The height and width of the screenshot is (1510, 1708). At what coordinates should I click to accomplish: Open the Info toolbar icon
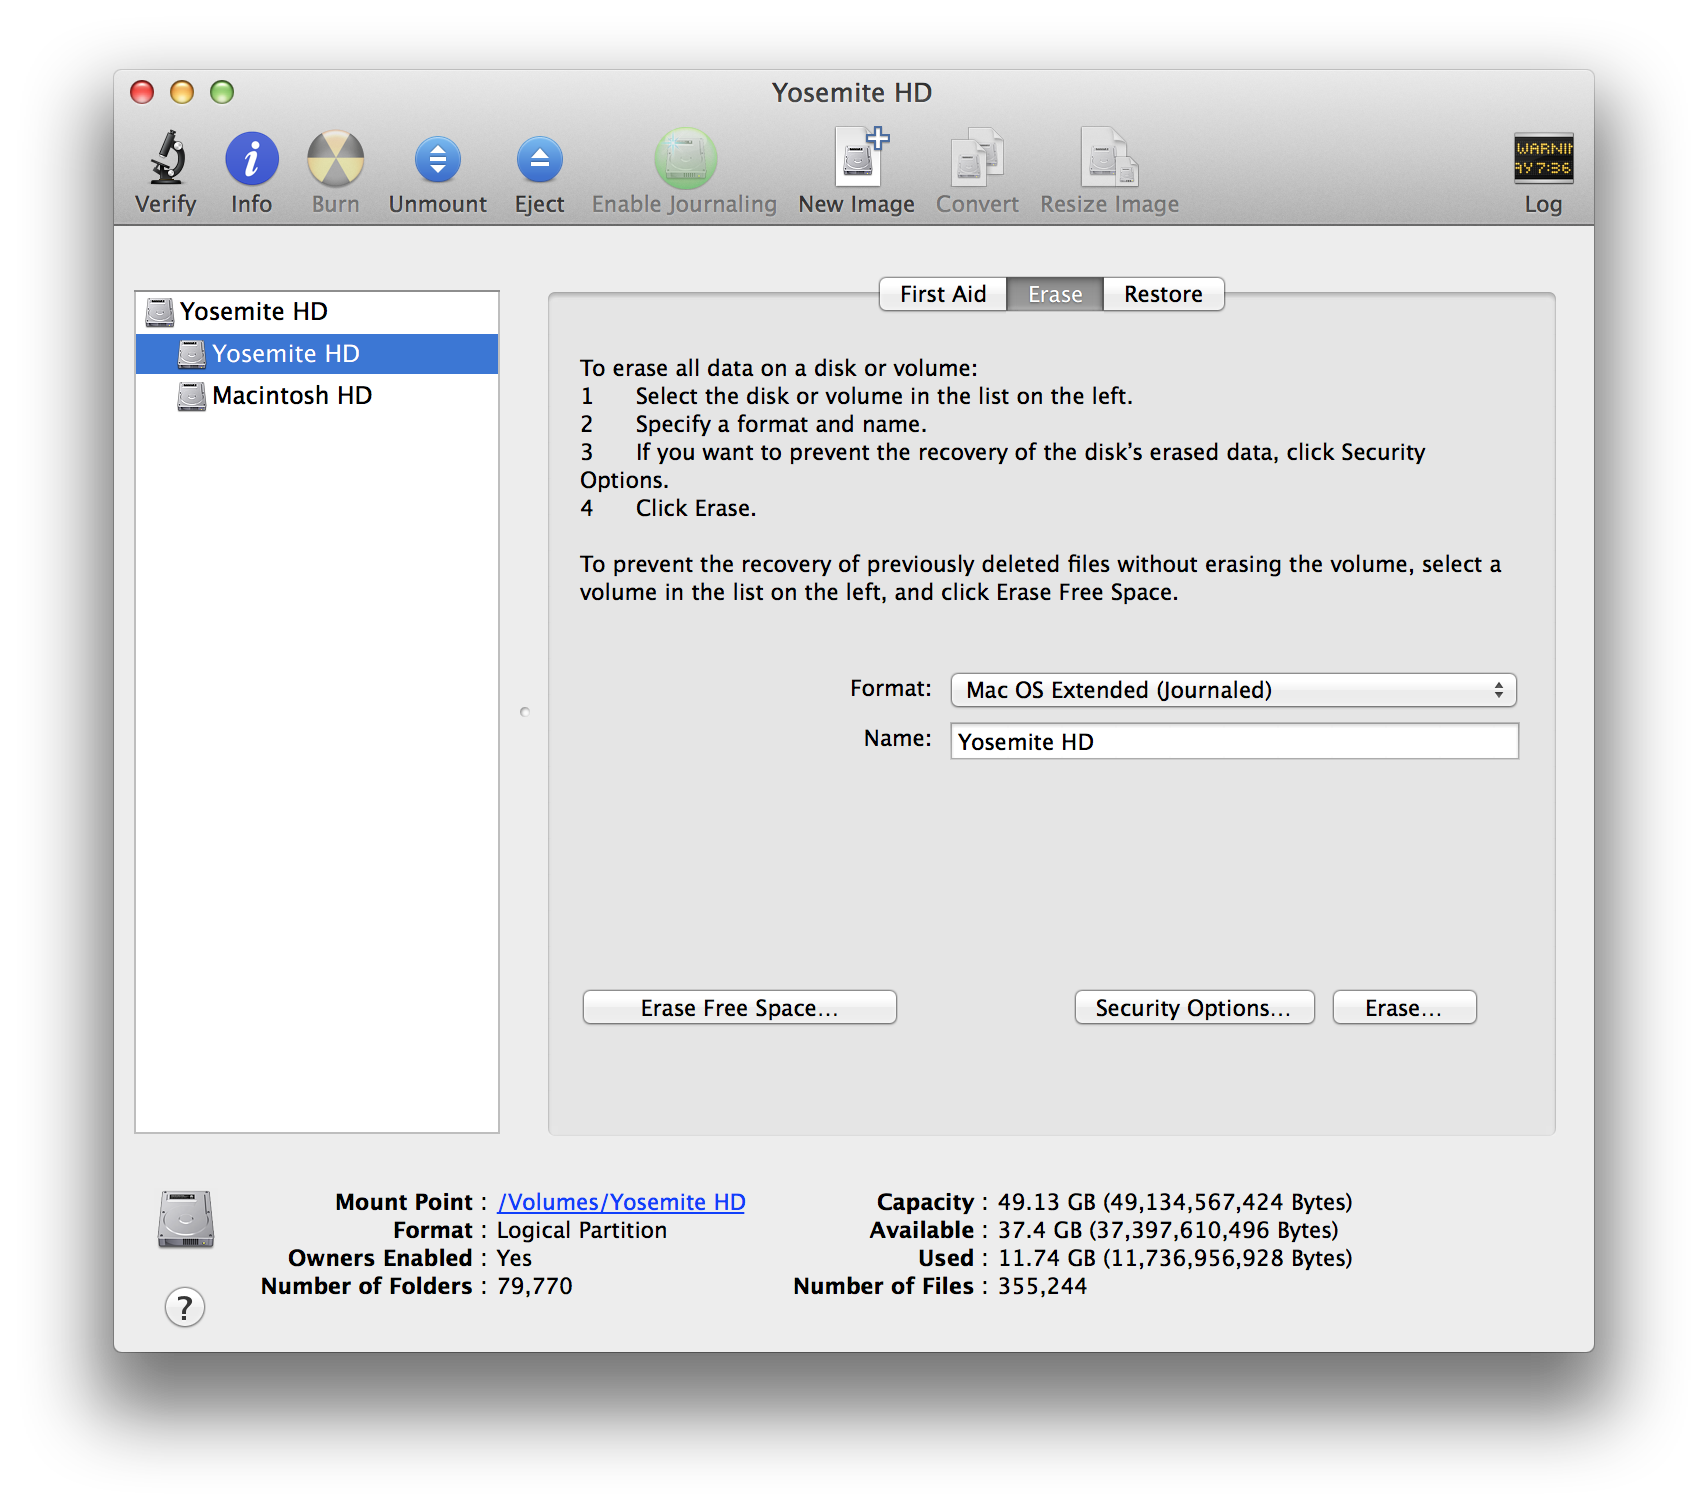[251, 159]
